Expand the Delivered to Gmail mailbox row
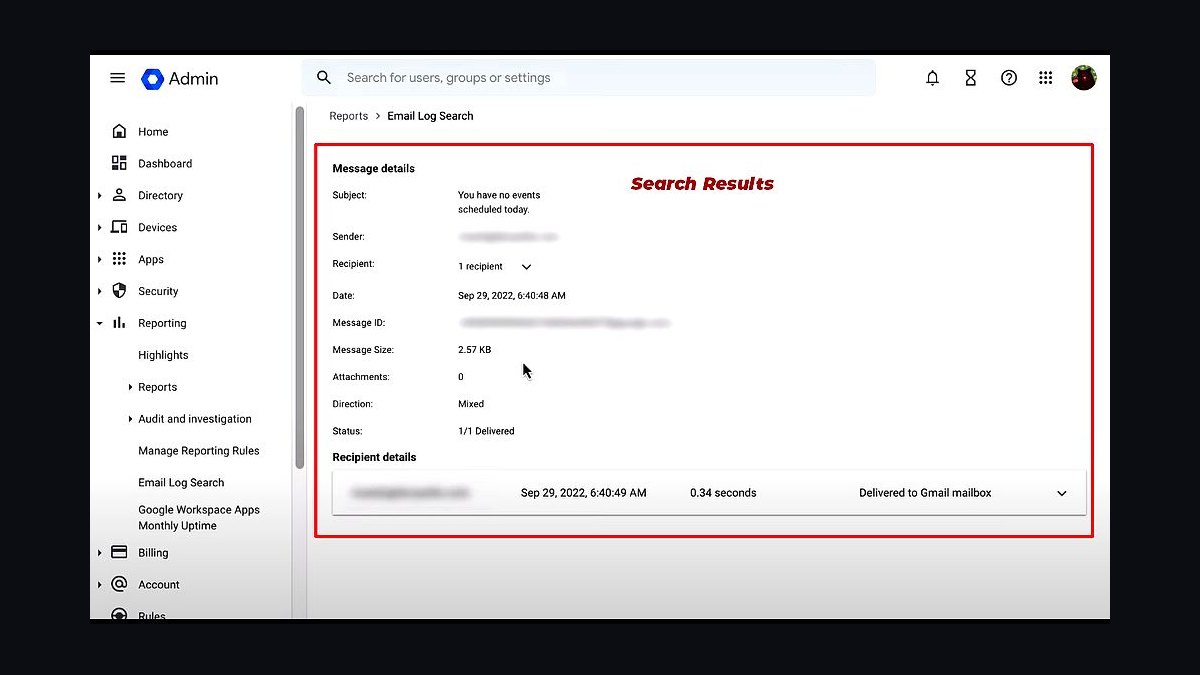1200x675 pixels. tap(1062, 493)
